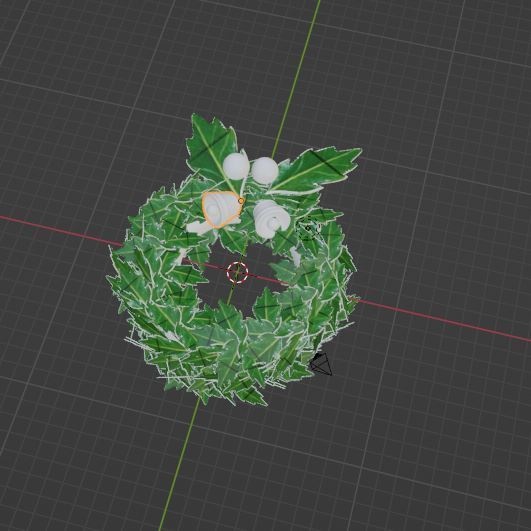Select the black camera wireframe object
531x531 pixels.
pyautogui.click(x=321, y=364)
